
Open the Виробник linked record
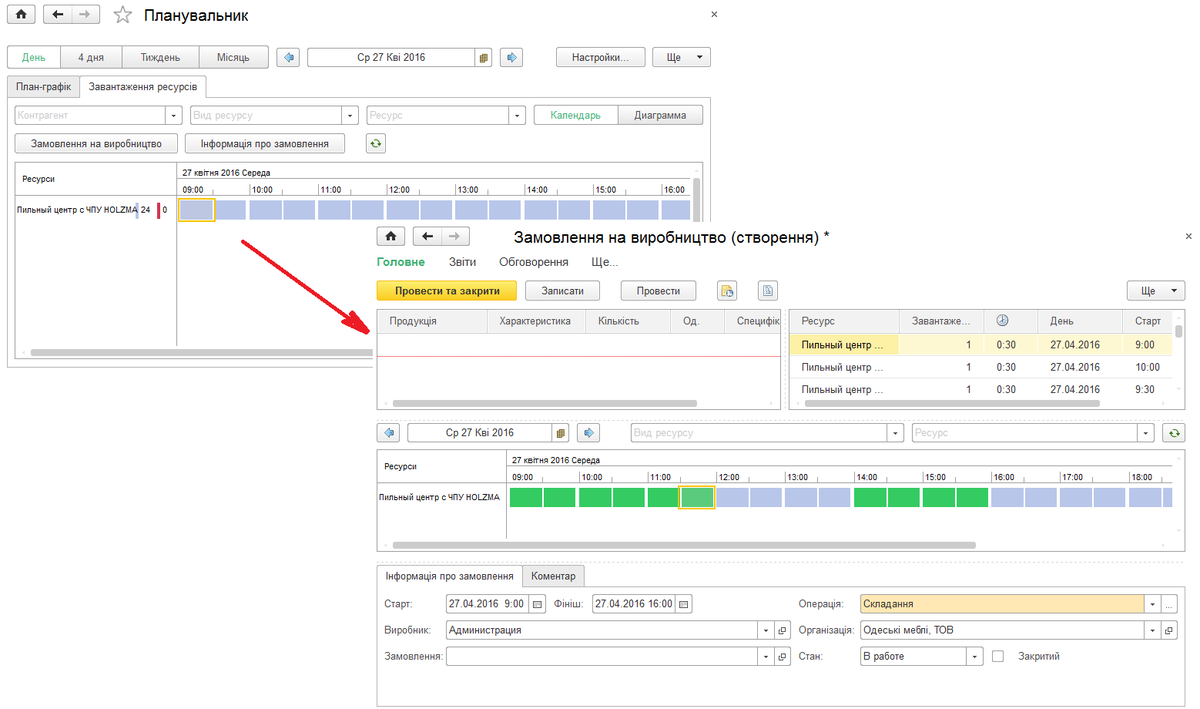783,630
